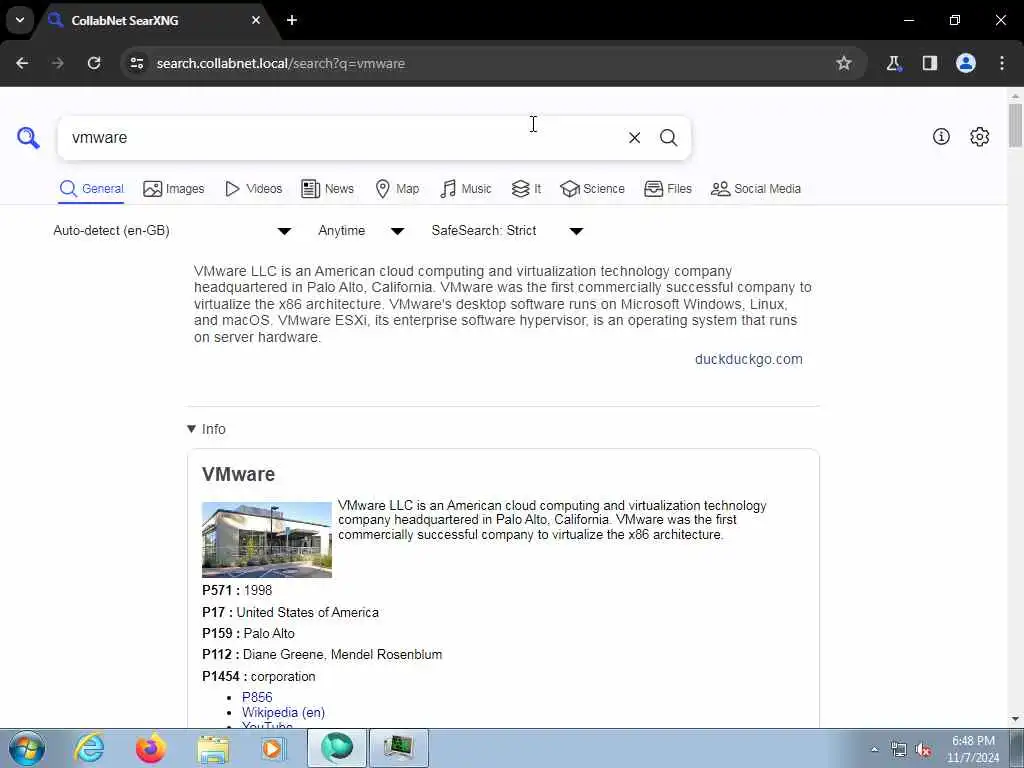Open the muted volume tray icon
Screen dimensions: 1024x768
tap(923, 750)
